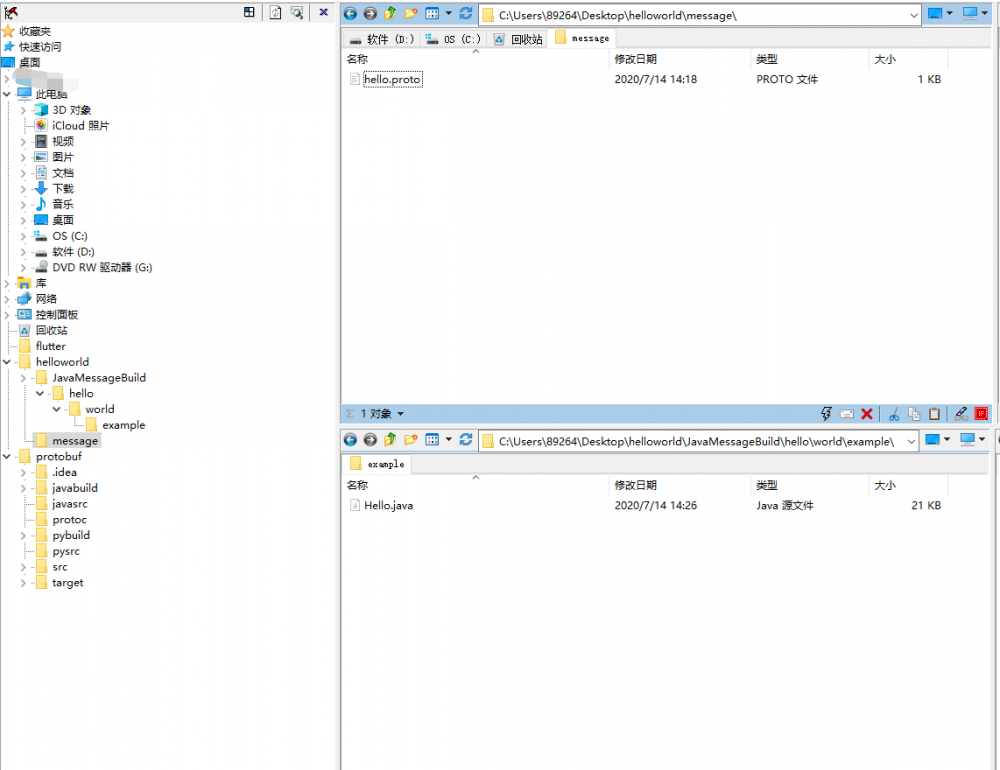This screenshot has height=770, width=1000.
Task: Click the tree search icon
Action: 297,12
